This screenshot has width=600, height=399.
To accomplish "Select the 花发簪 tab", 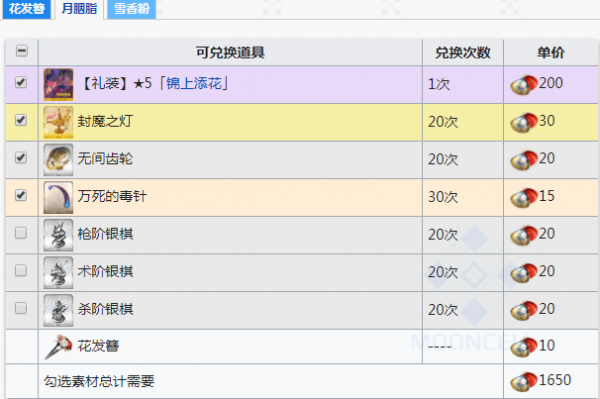I will pyautogui.click(x=26, y=8).
